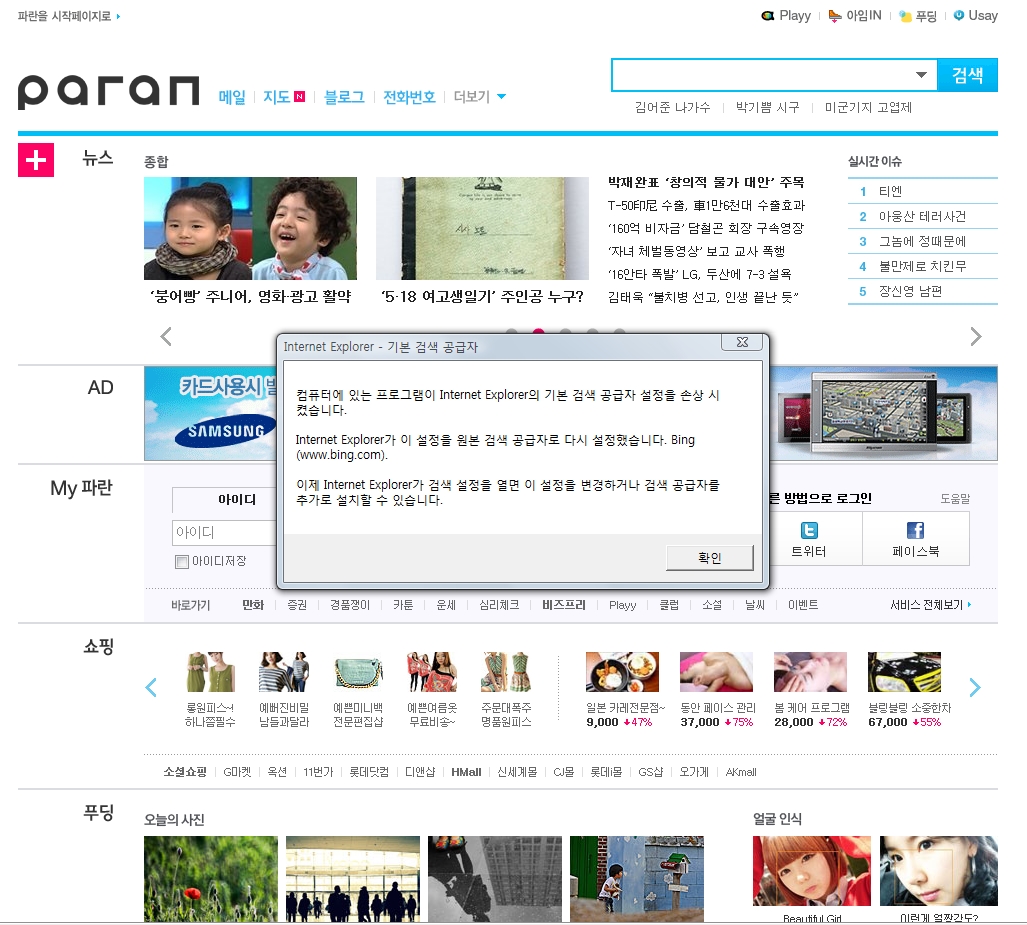Open the Usay service icon

click(x=959, y=15)
